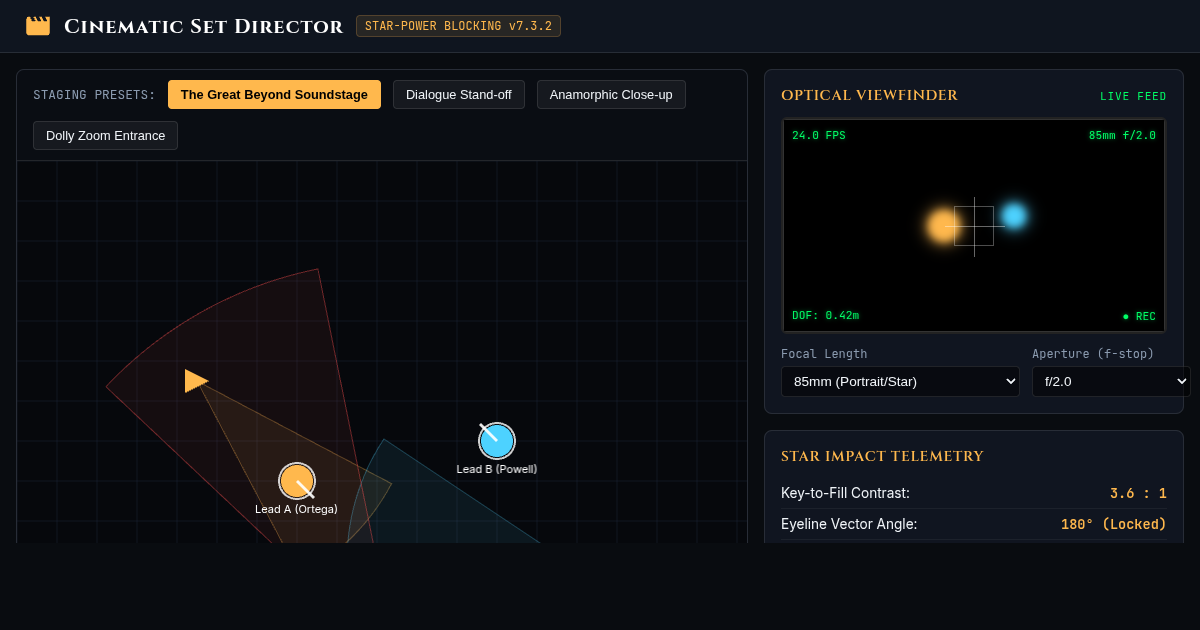Click the orange blurred subject in viewfinder
The width and height of the screenshot is (1200, 630).
tap(943, 226)
